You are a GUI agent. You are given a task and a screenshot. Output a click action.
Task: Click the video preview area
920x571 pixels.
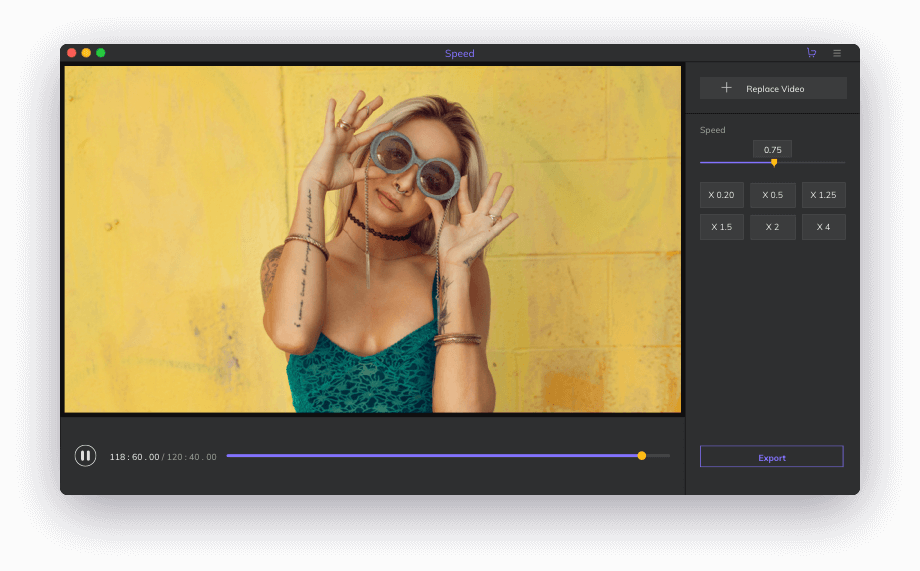[372, 239]
